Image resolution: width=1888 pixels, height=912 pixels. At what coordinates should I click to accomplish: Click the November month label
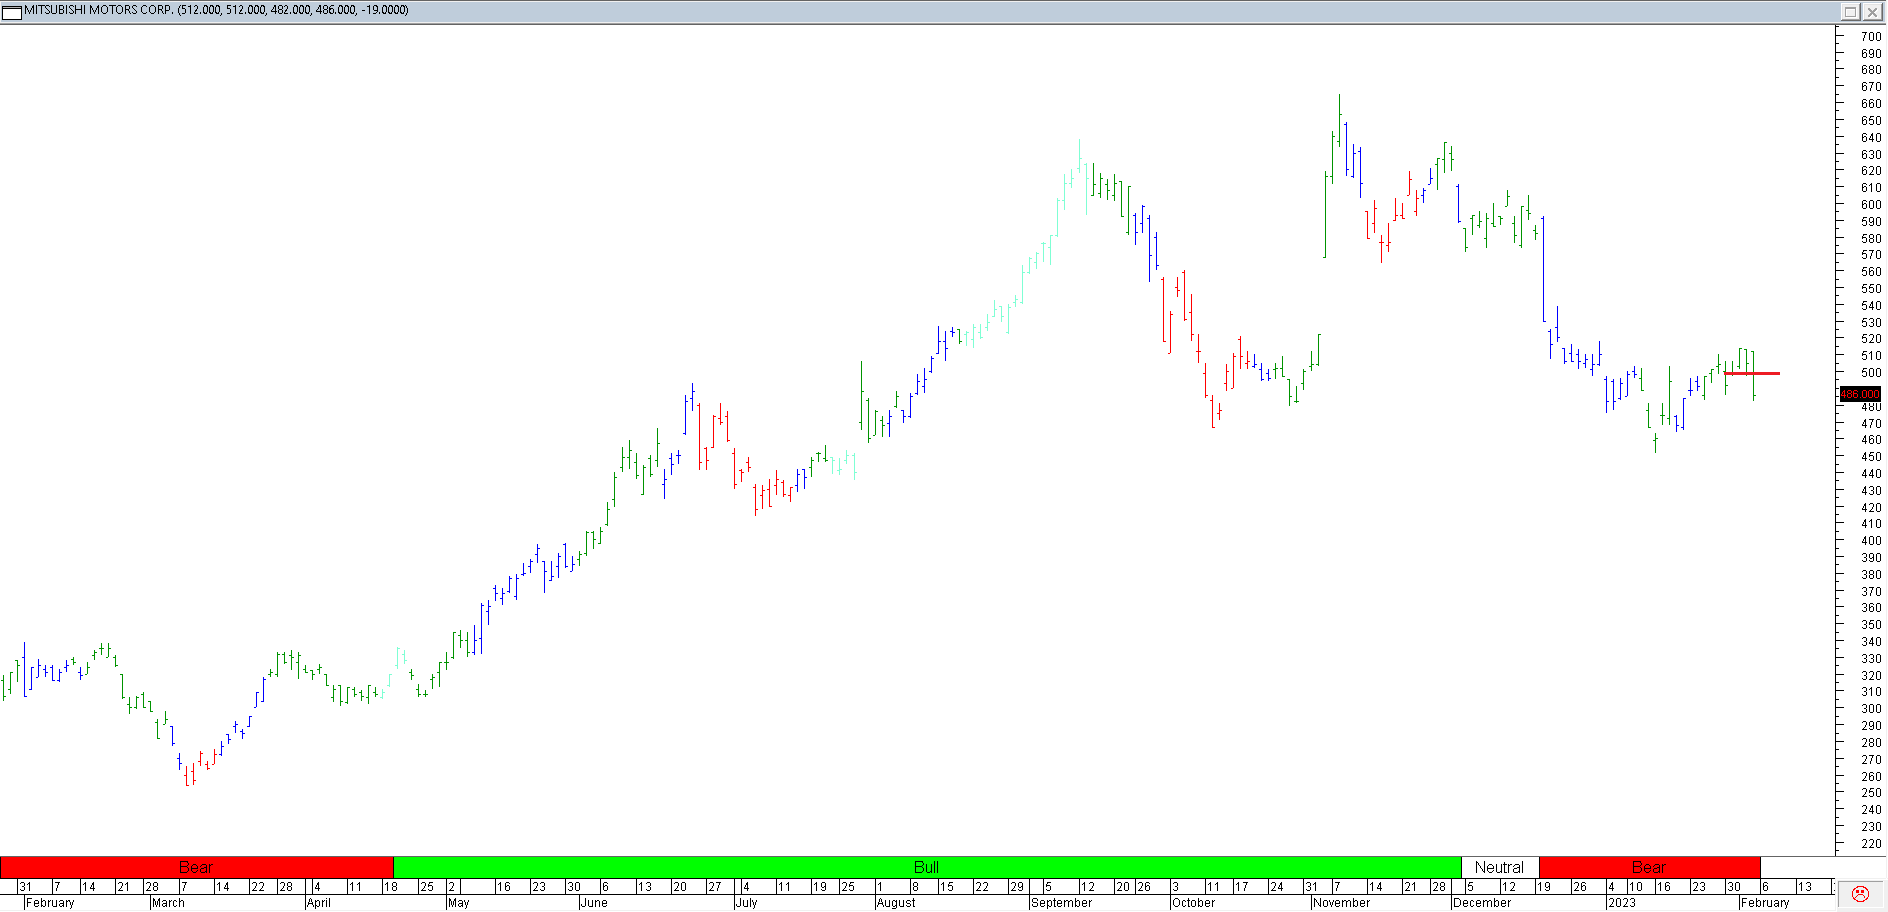(x=1341, y=902)
